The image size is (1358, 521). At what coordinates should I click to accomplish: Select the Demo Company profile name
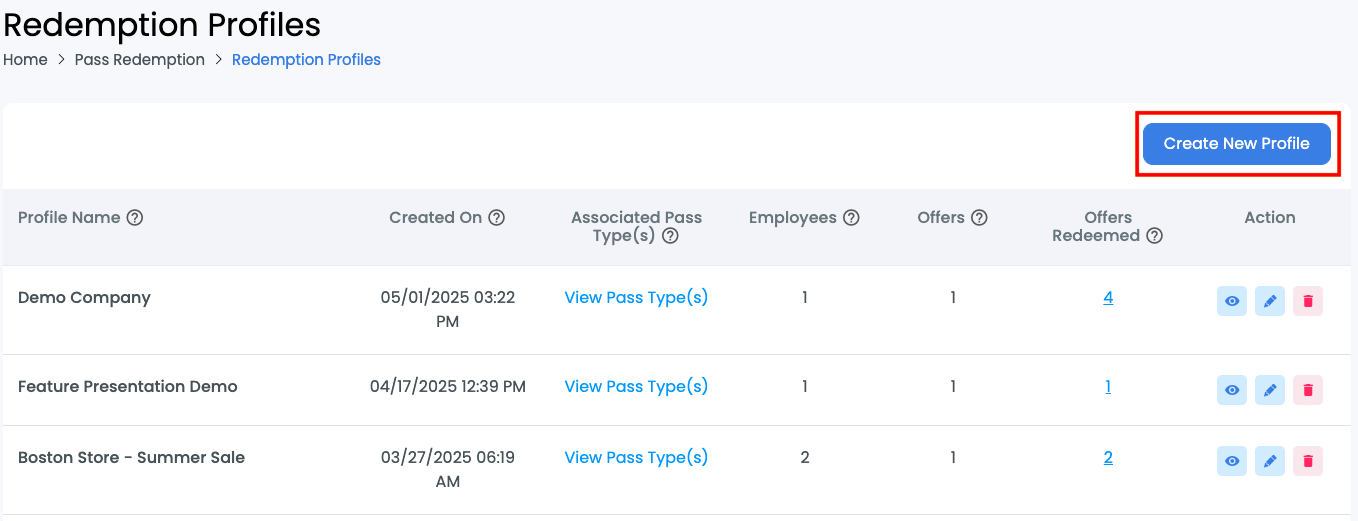coord(84,297)
